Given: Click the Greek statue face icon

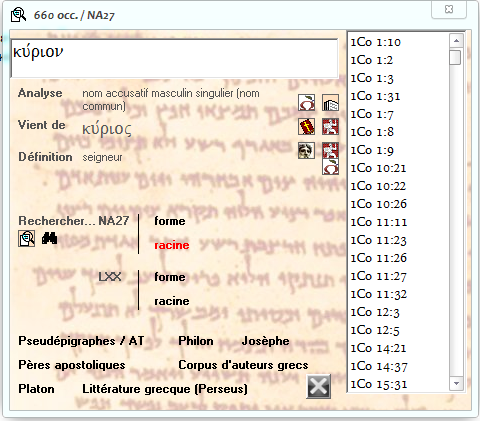Looking at the screenshot, I should click(x=306, y=150).
